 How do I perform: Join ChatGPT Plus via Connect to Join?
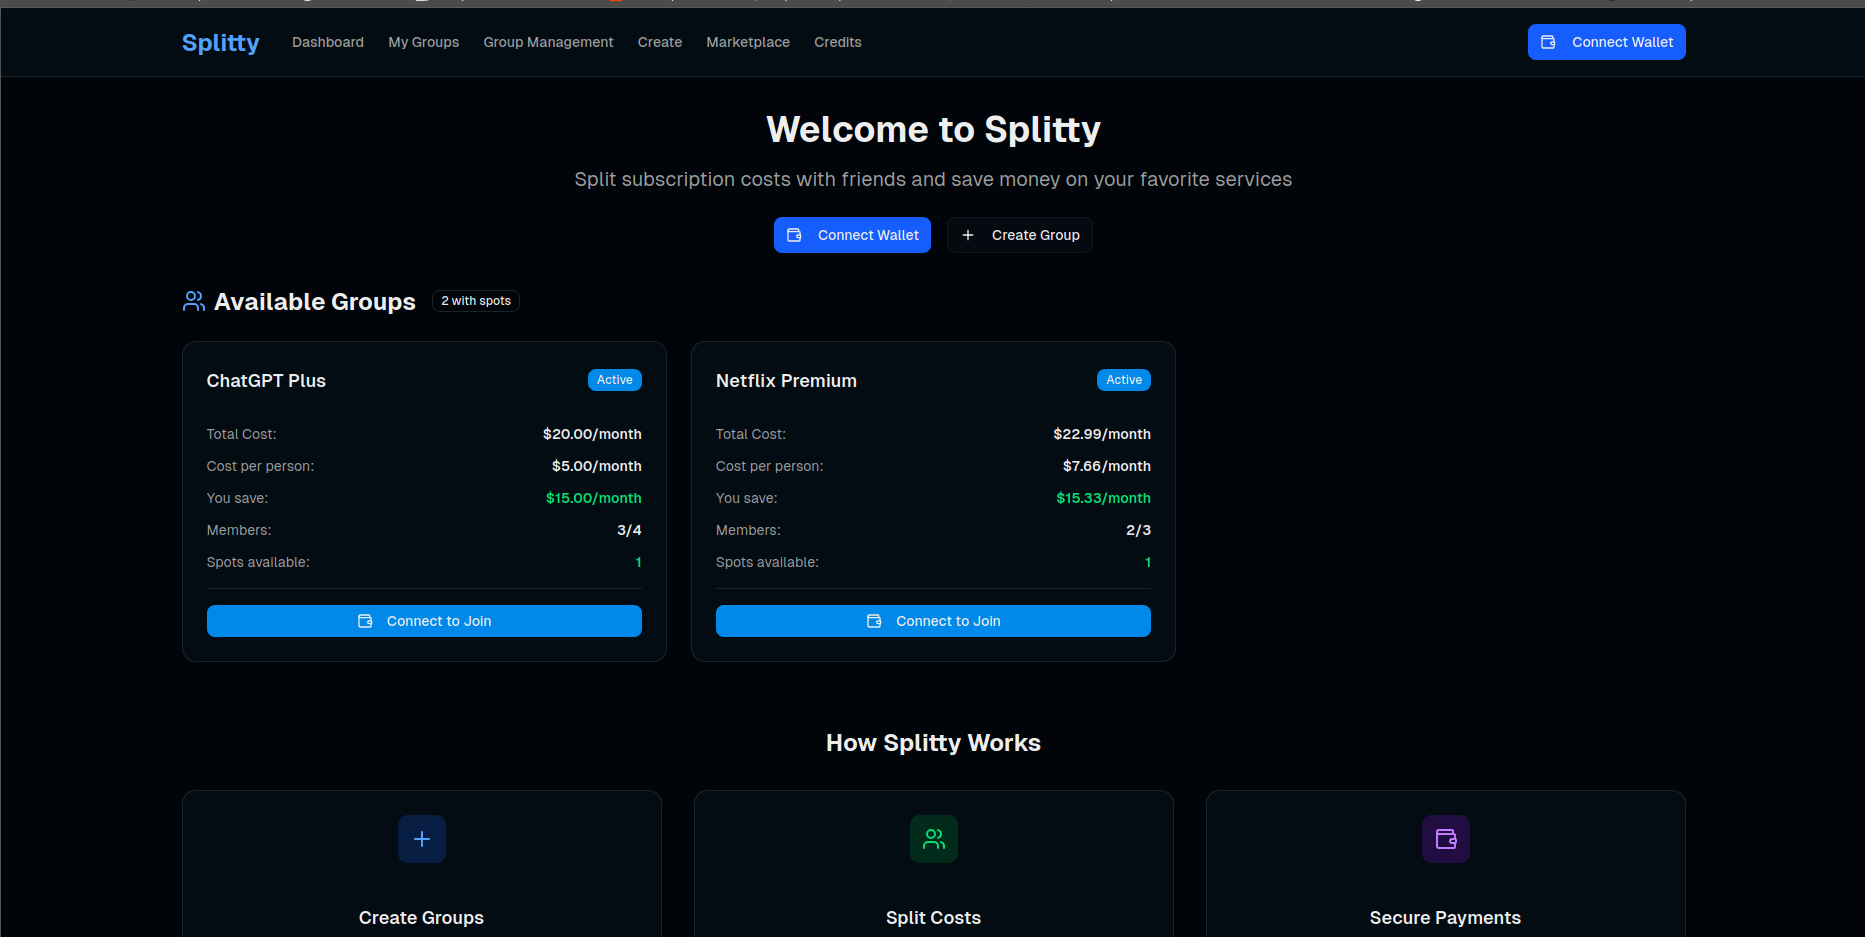tap(424, 621)
